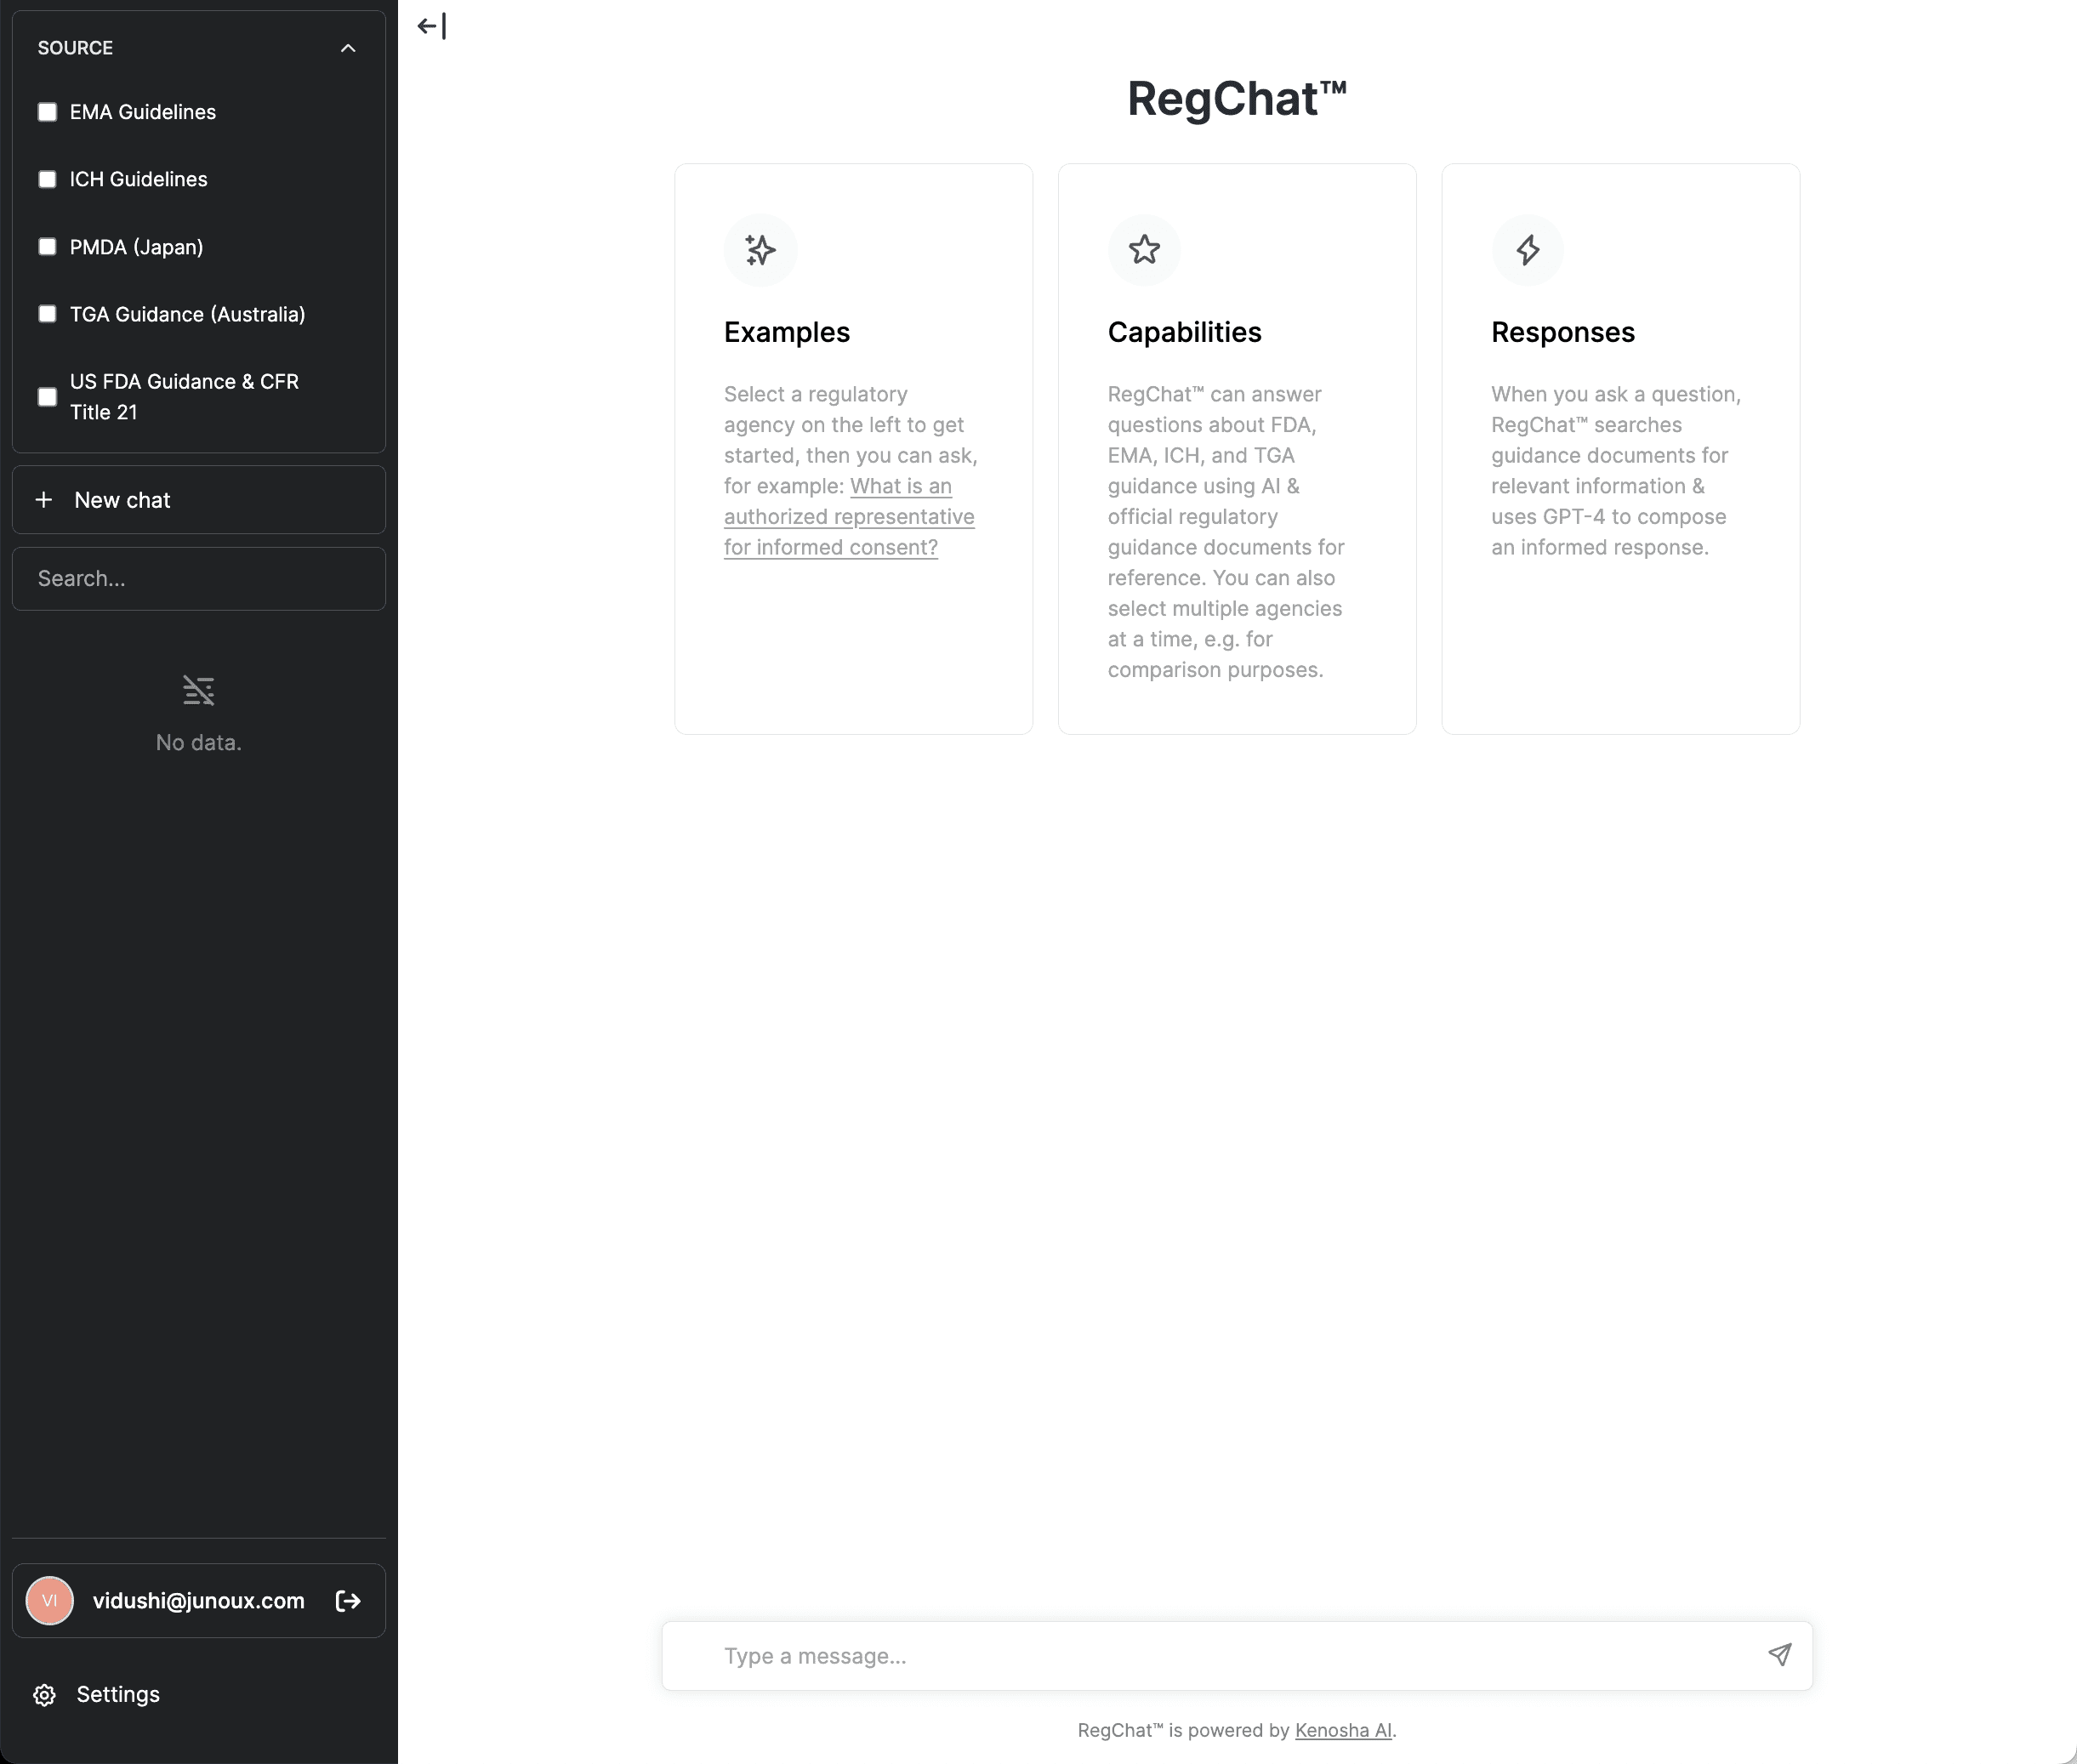Focus the Search chats field
Viewport: 2077px width, 1764px height.
[198, 579]
